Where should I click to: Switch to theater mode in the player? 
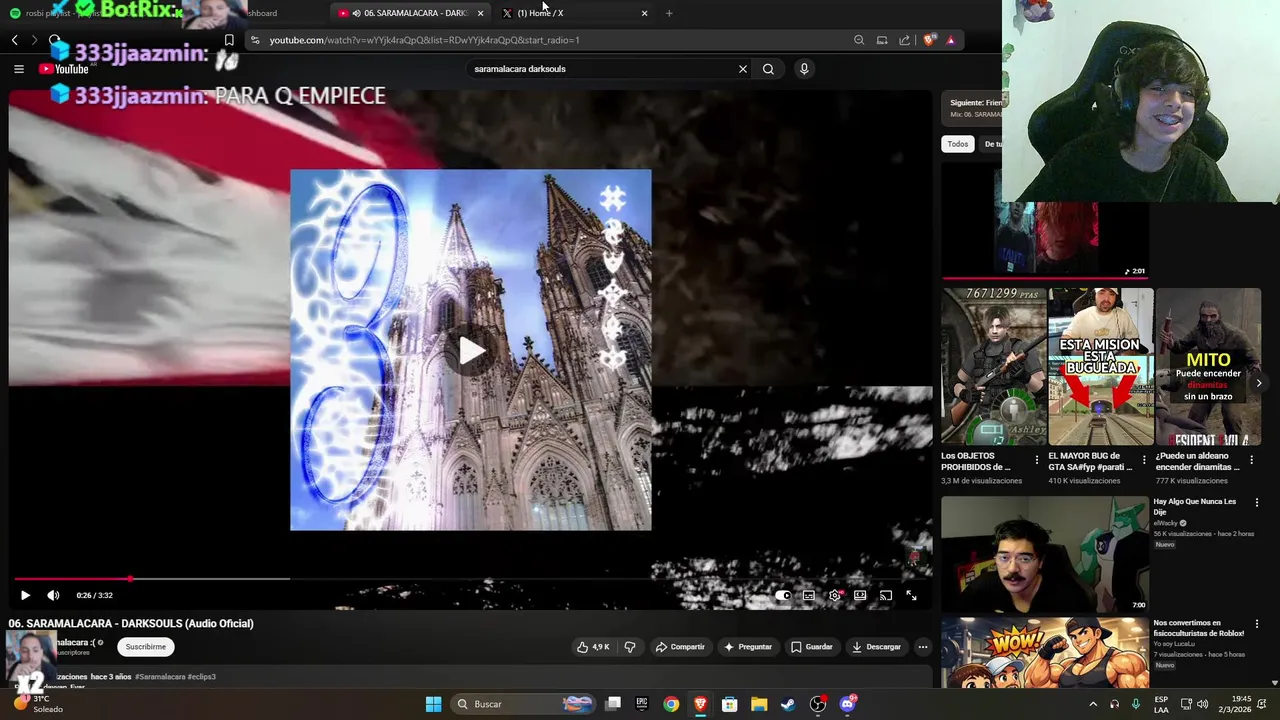860,595
